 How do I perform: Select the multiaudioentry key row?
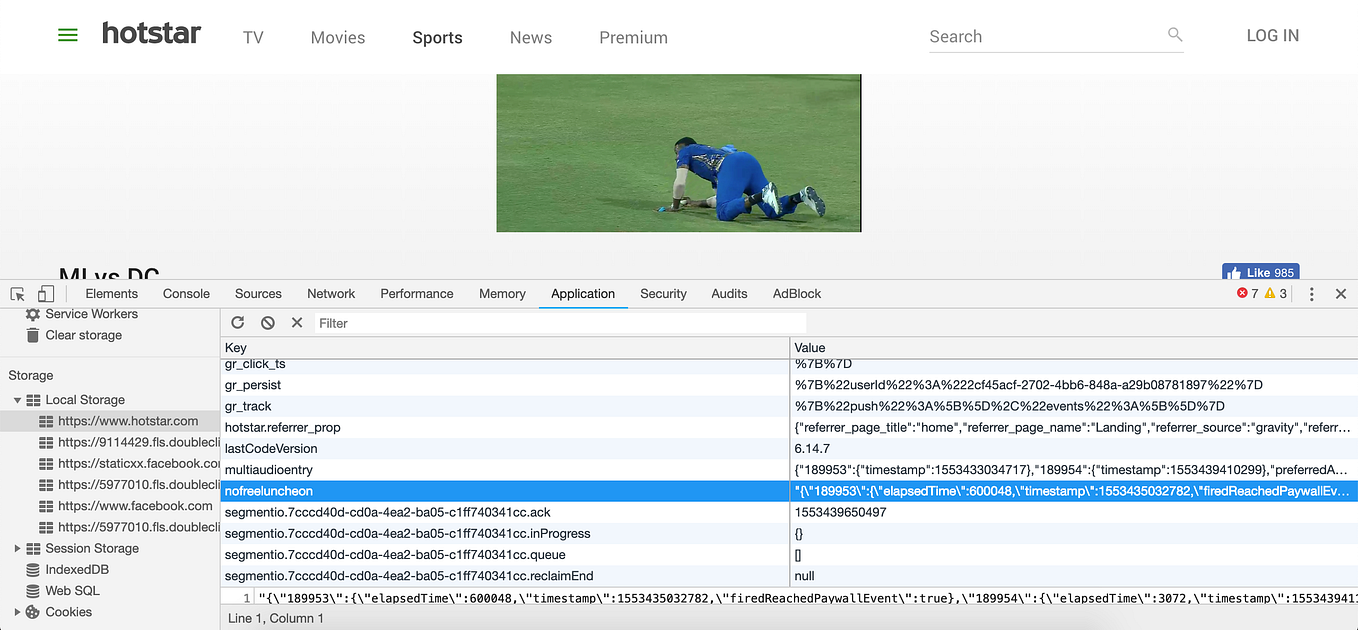click(505, 470)
